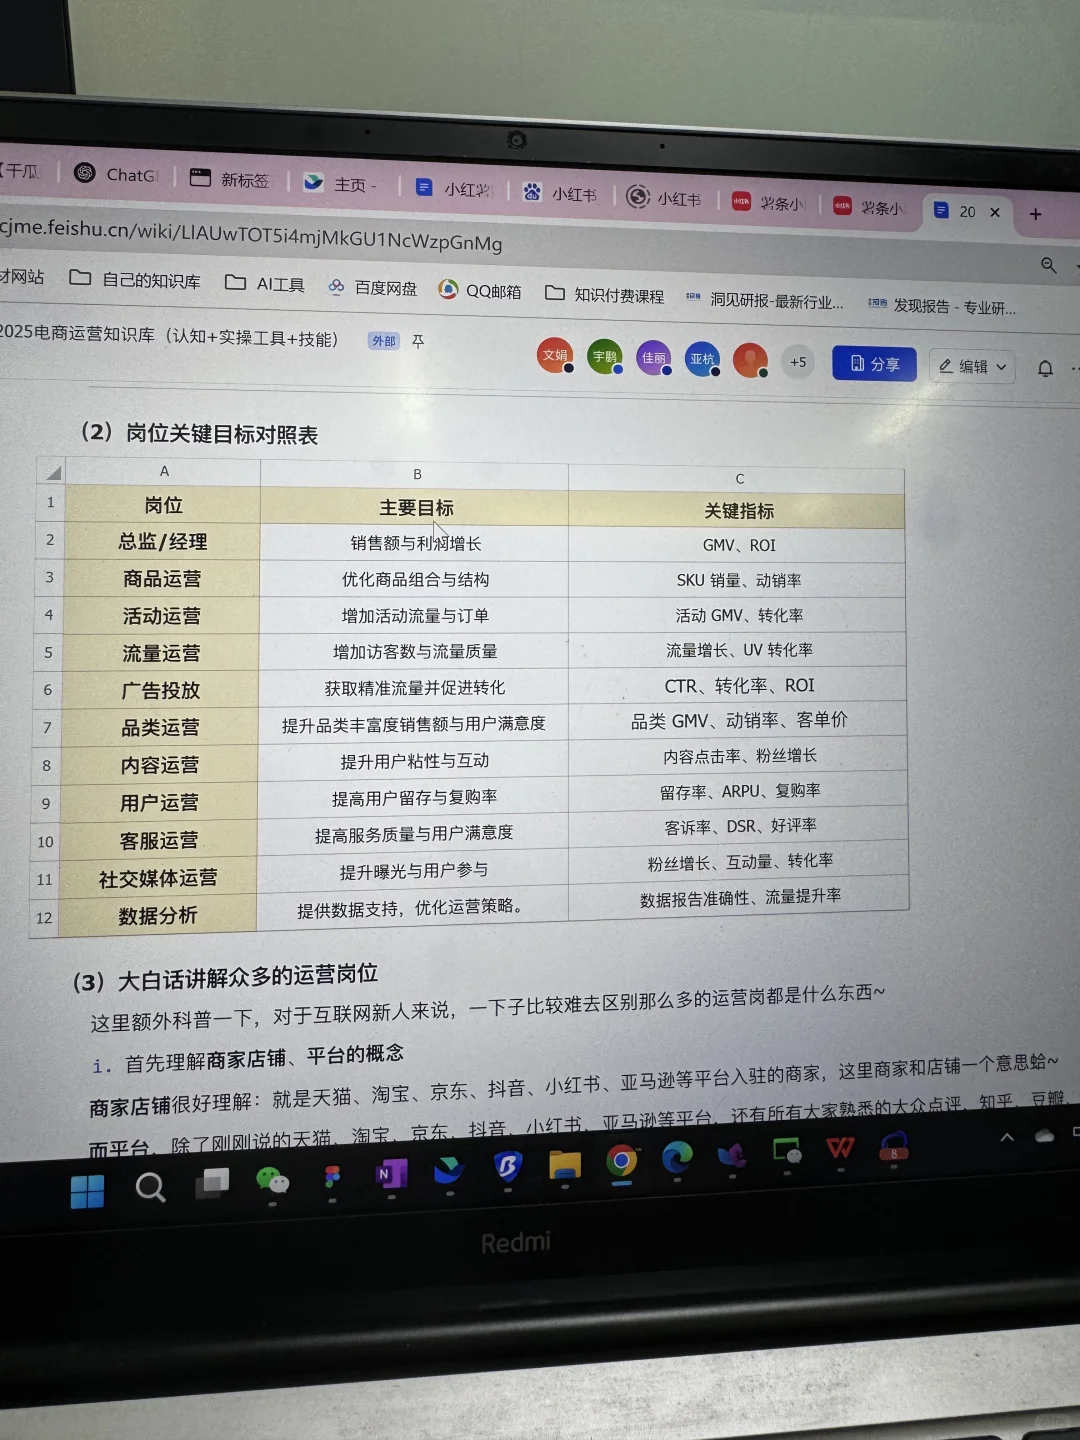Show hidden system tray icons

pos(1007,1137)
